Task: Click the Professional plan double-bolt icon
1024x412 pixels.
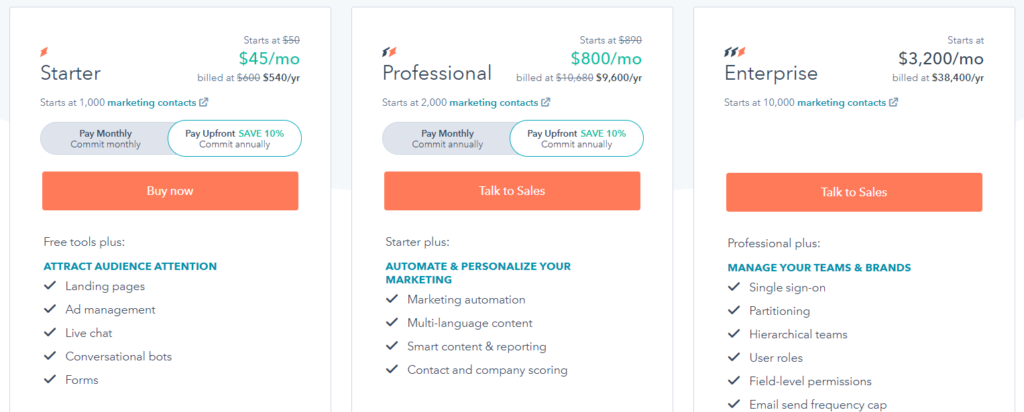Action: coord(389,52)
